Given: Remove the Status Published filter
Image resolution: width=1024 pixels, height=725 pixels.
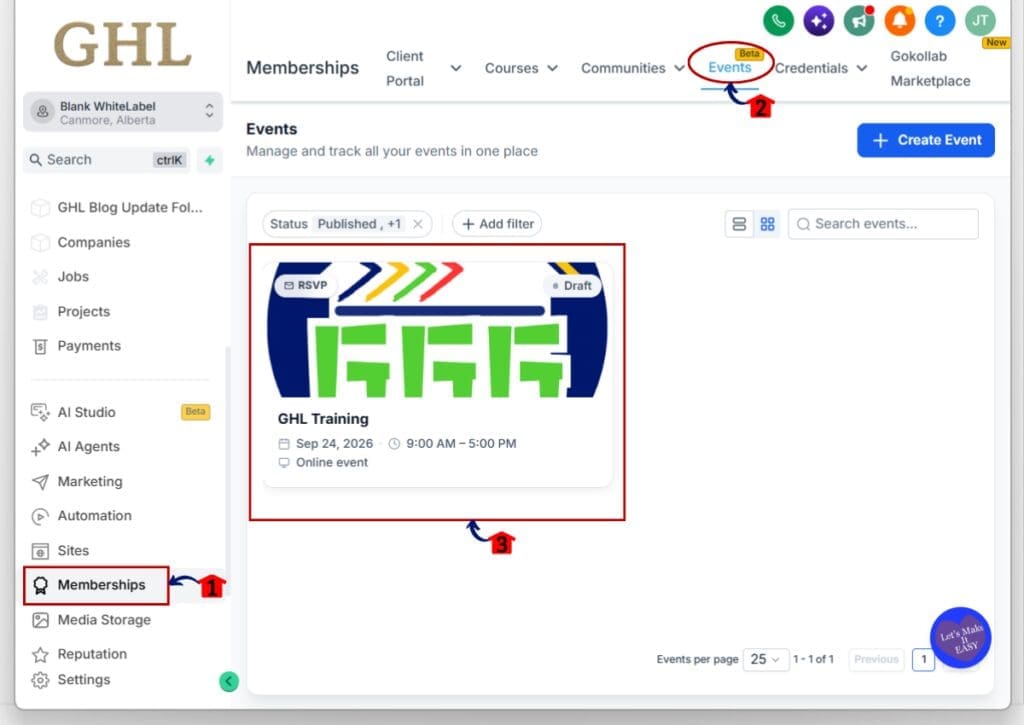Looking at the screenshot, I should 418,224.
